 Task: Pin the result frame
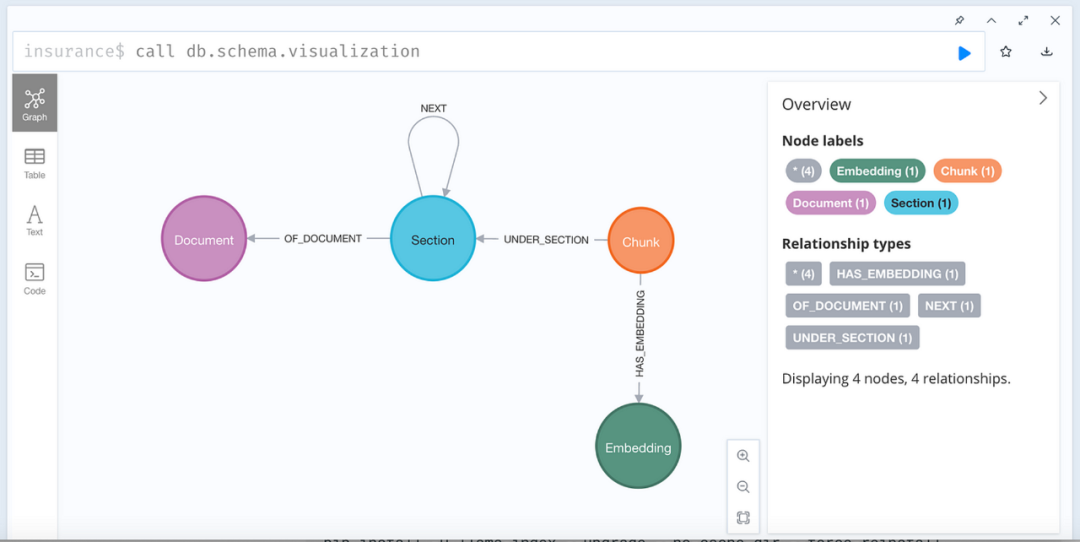(959, 20)
